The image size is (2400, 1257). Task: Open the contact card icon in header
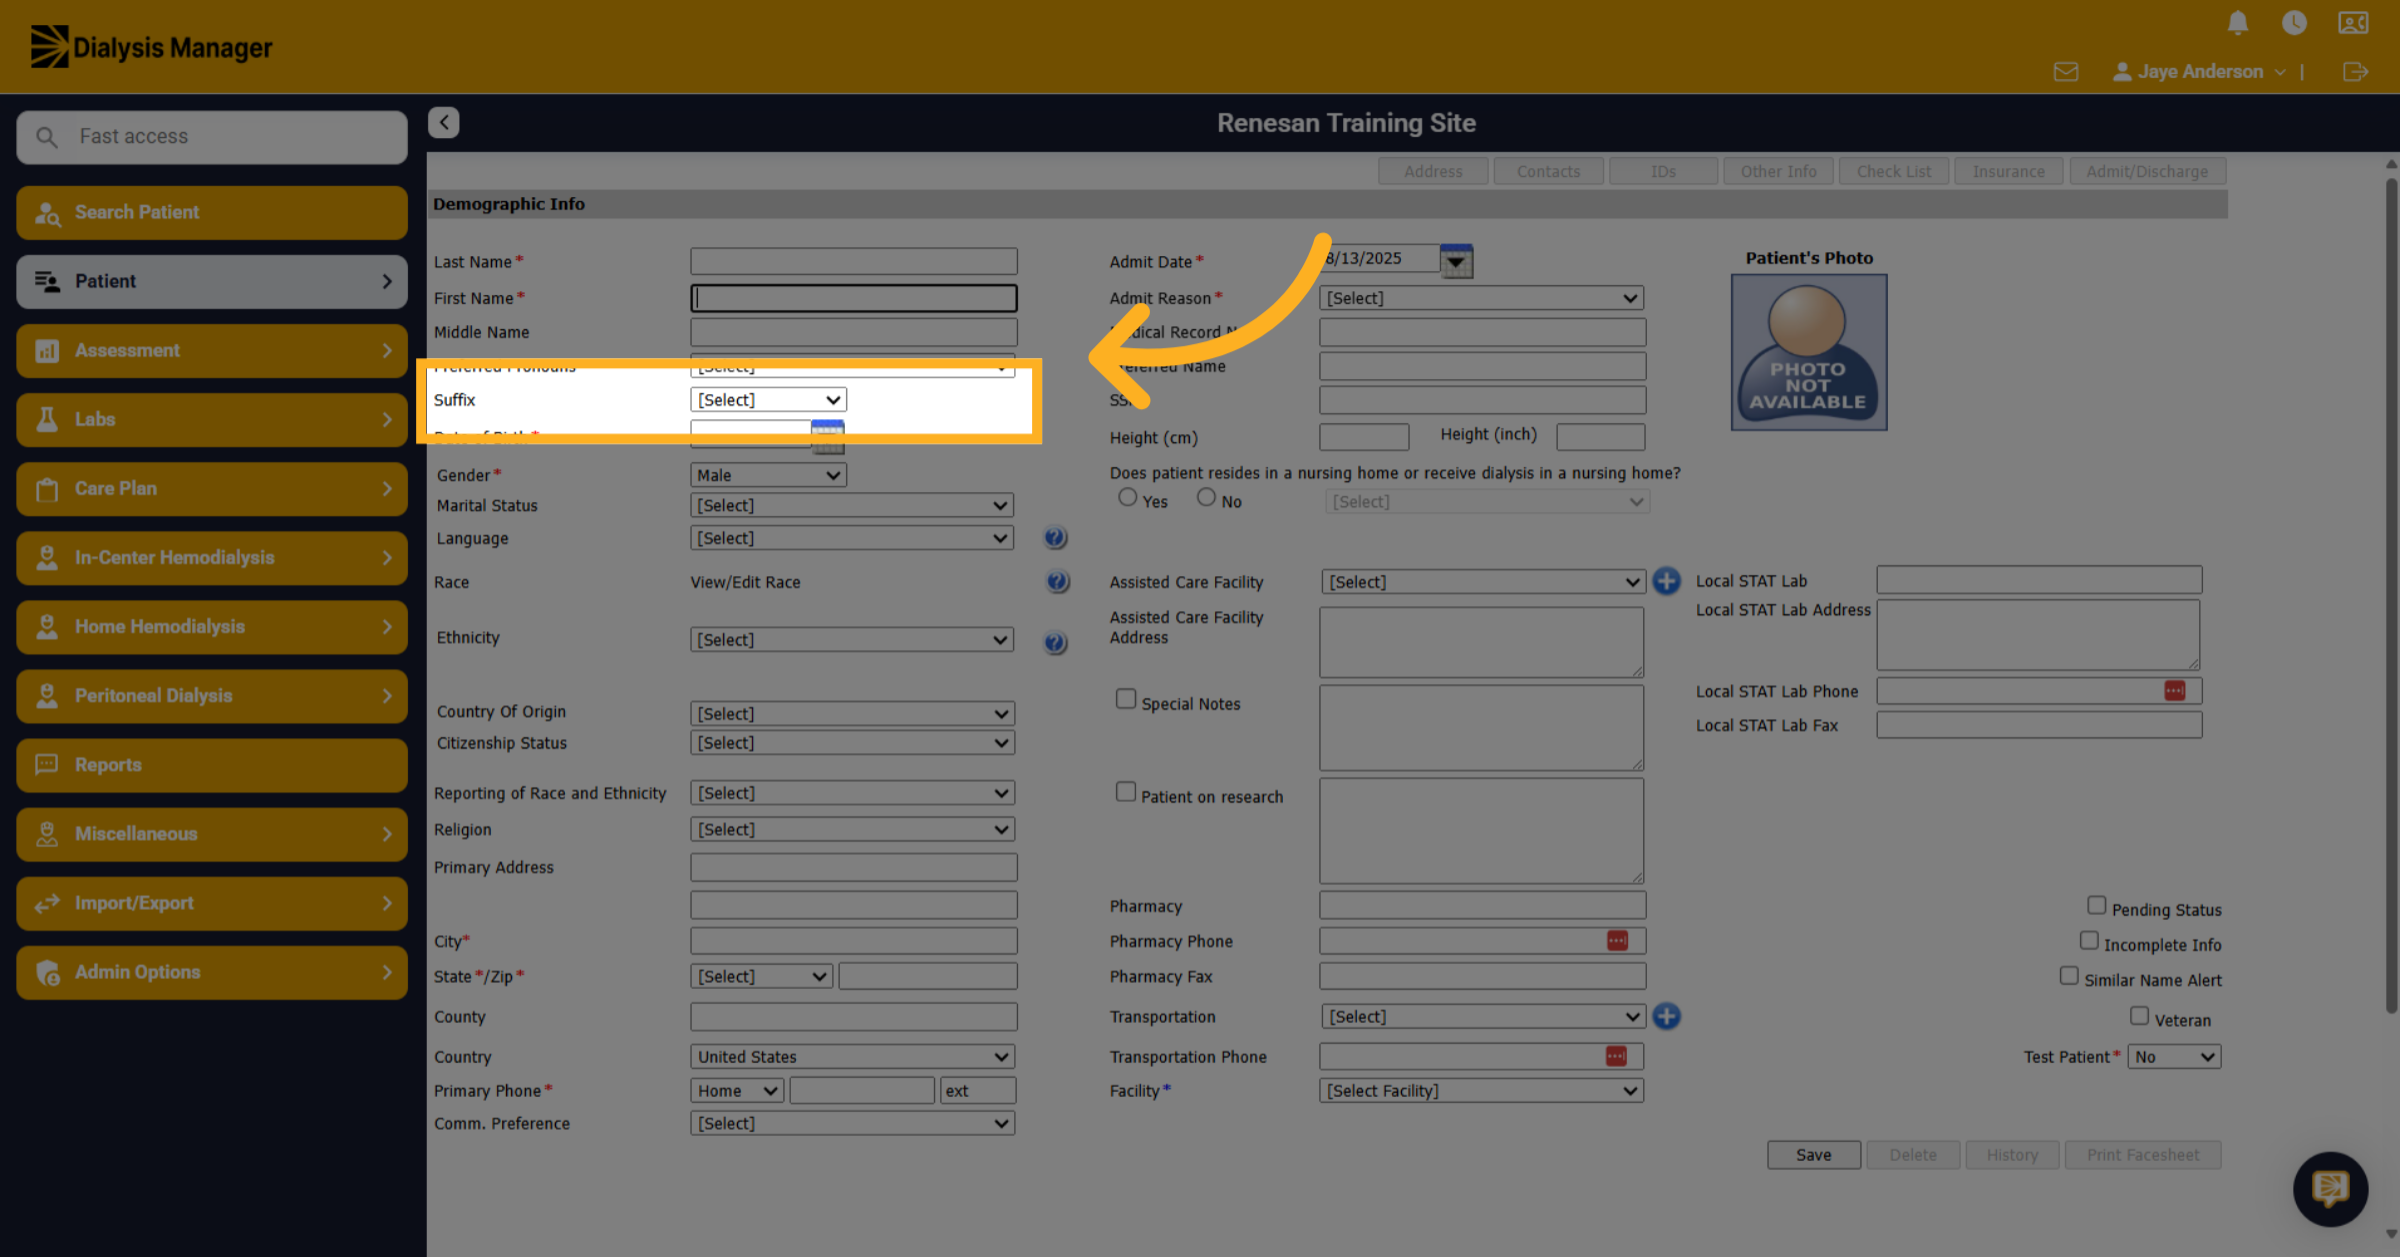point(2353,22)
